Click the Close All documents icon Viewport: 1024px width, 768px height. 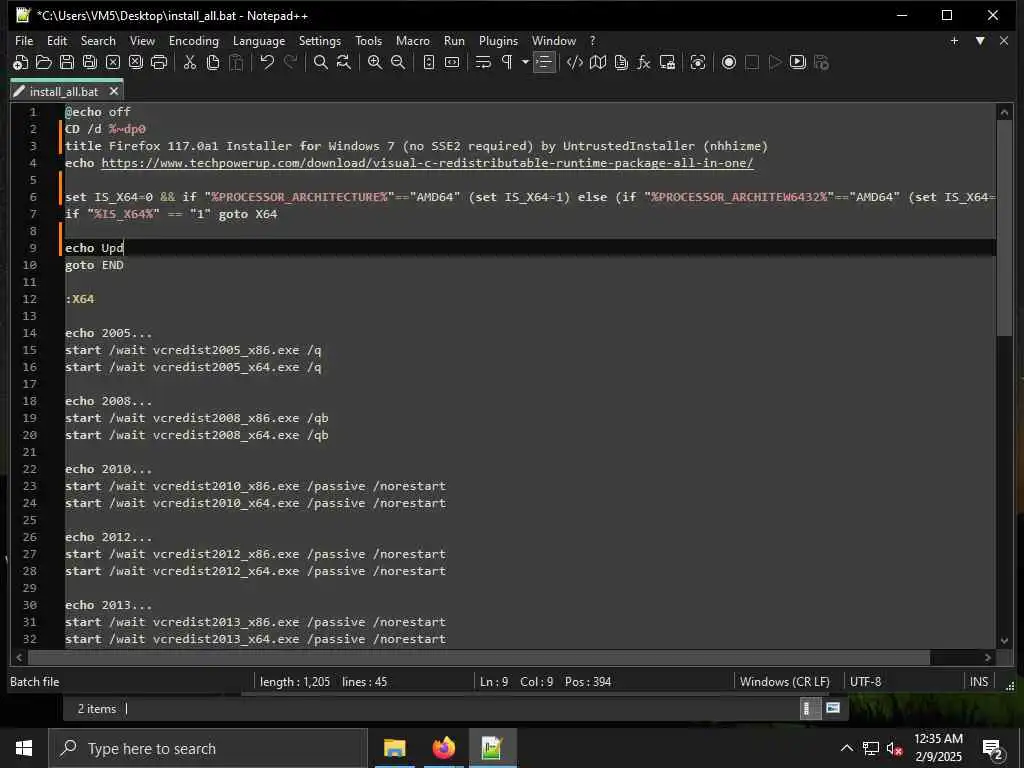pyautogui.click(x=136, y=63)
